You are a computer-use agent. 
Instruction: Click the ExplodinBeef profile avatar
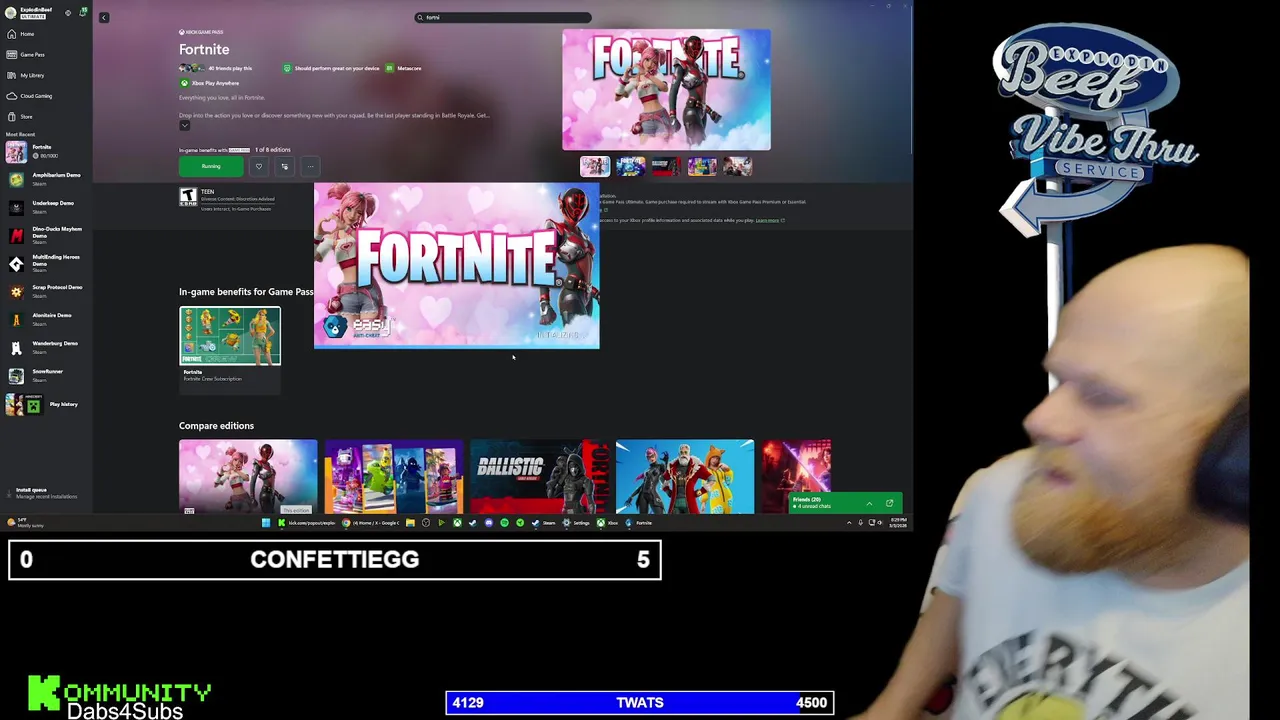coord(11,13)
